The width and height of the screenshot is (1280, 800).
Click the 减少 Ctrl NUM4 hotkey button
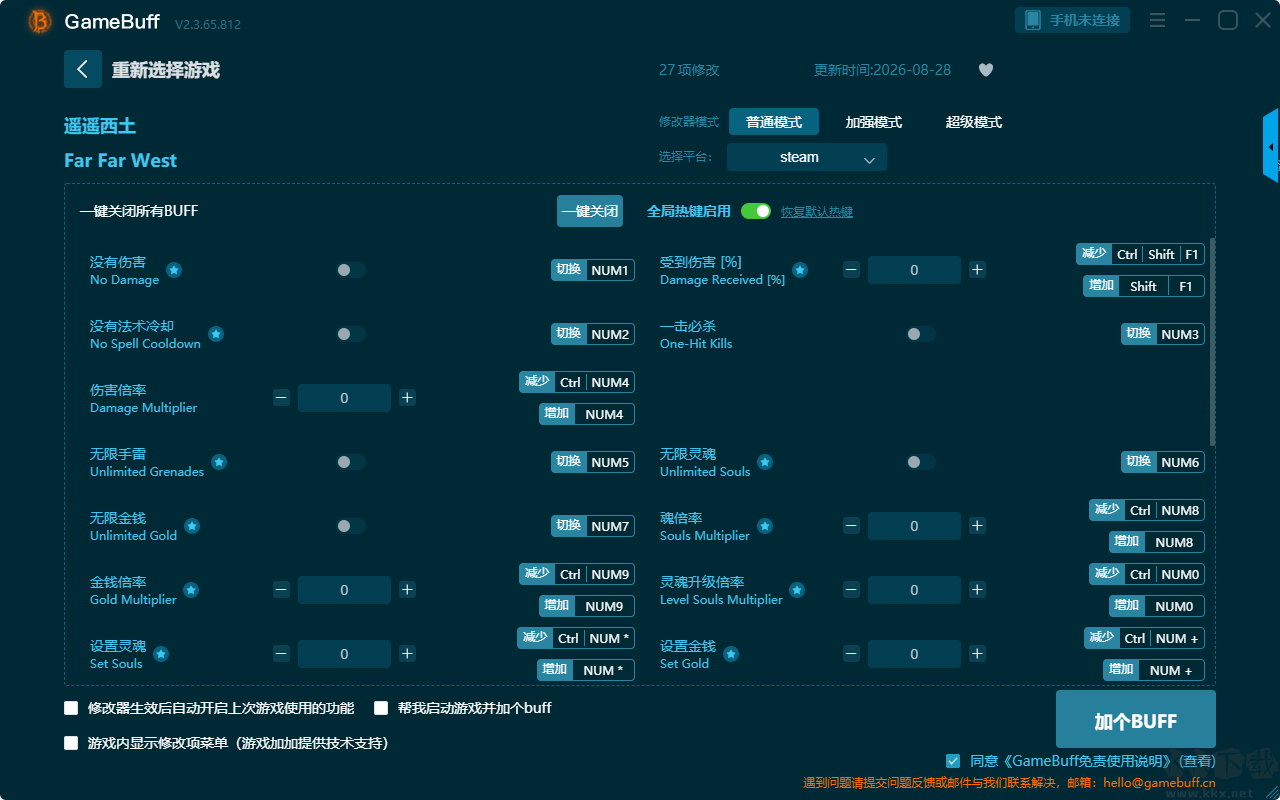[577, 382]
